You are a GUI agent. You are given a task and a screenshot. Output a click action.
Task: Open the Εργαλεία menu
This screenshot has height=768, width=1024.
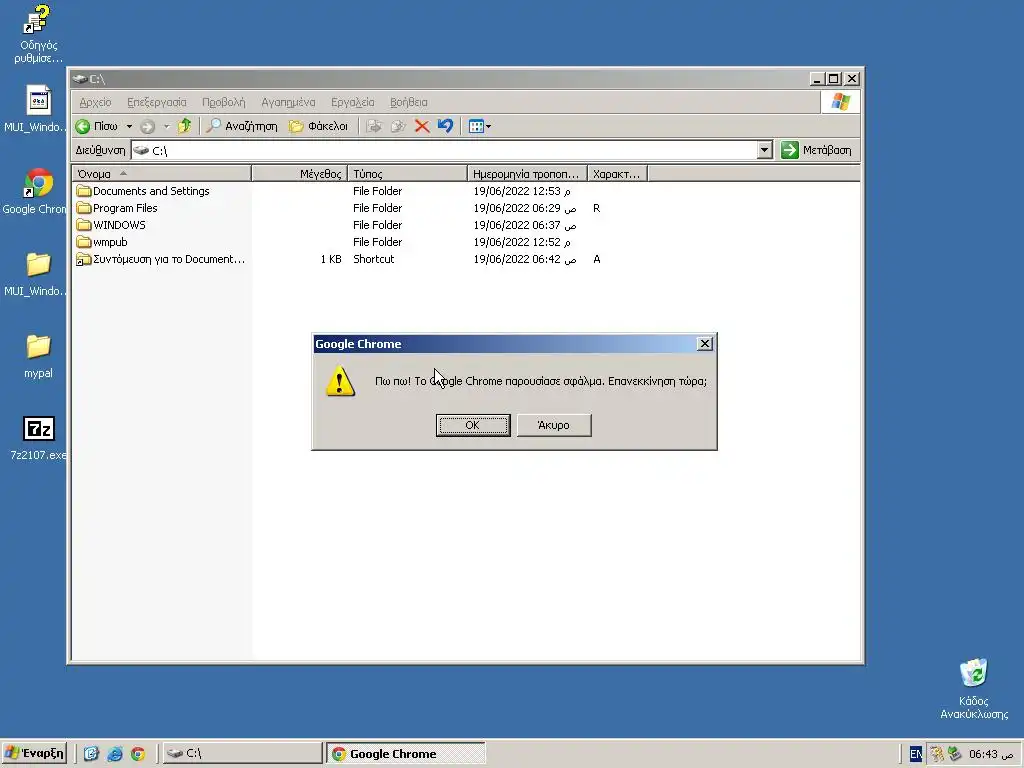click(x=353, y=102)
